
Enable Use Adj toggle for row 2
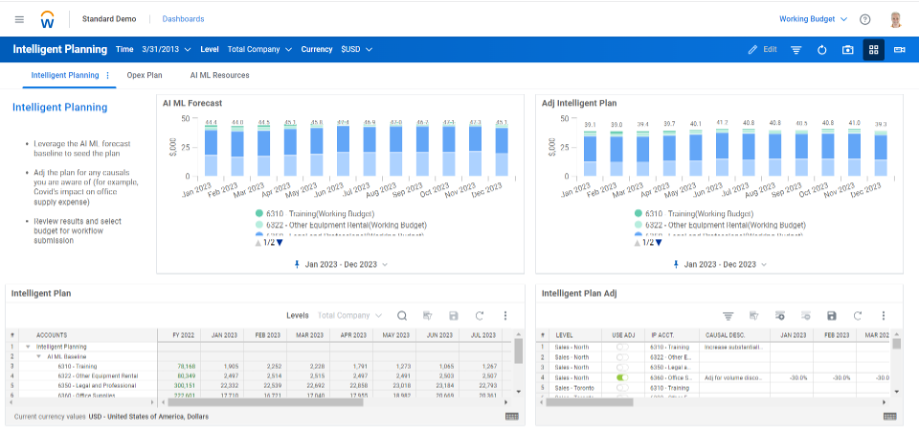pos(622,357)
